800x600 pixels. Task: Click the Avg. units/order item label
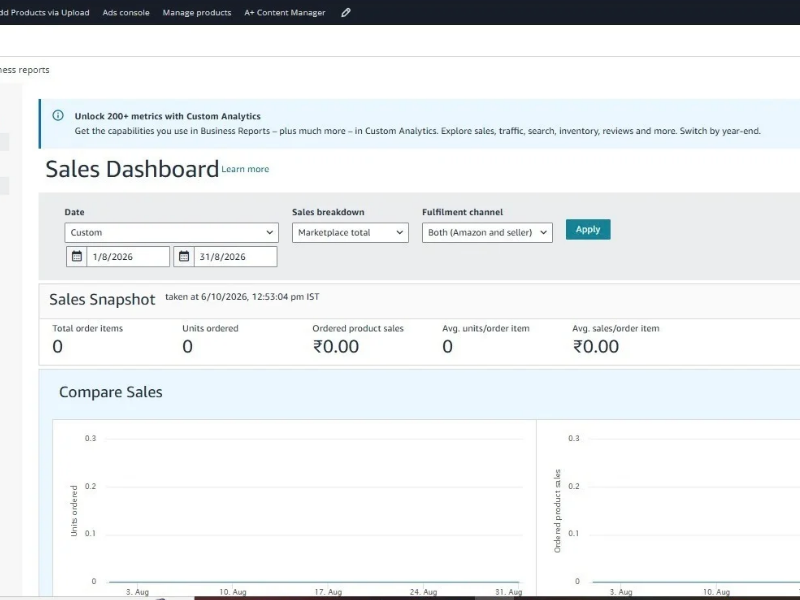pos(486,329)
